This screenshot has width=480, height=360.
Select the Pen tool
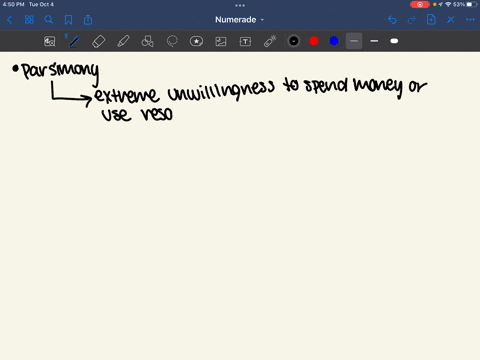(x=74, y=41)
